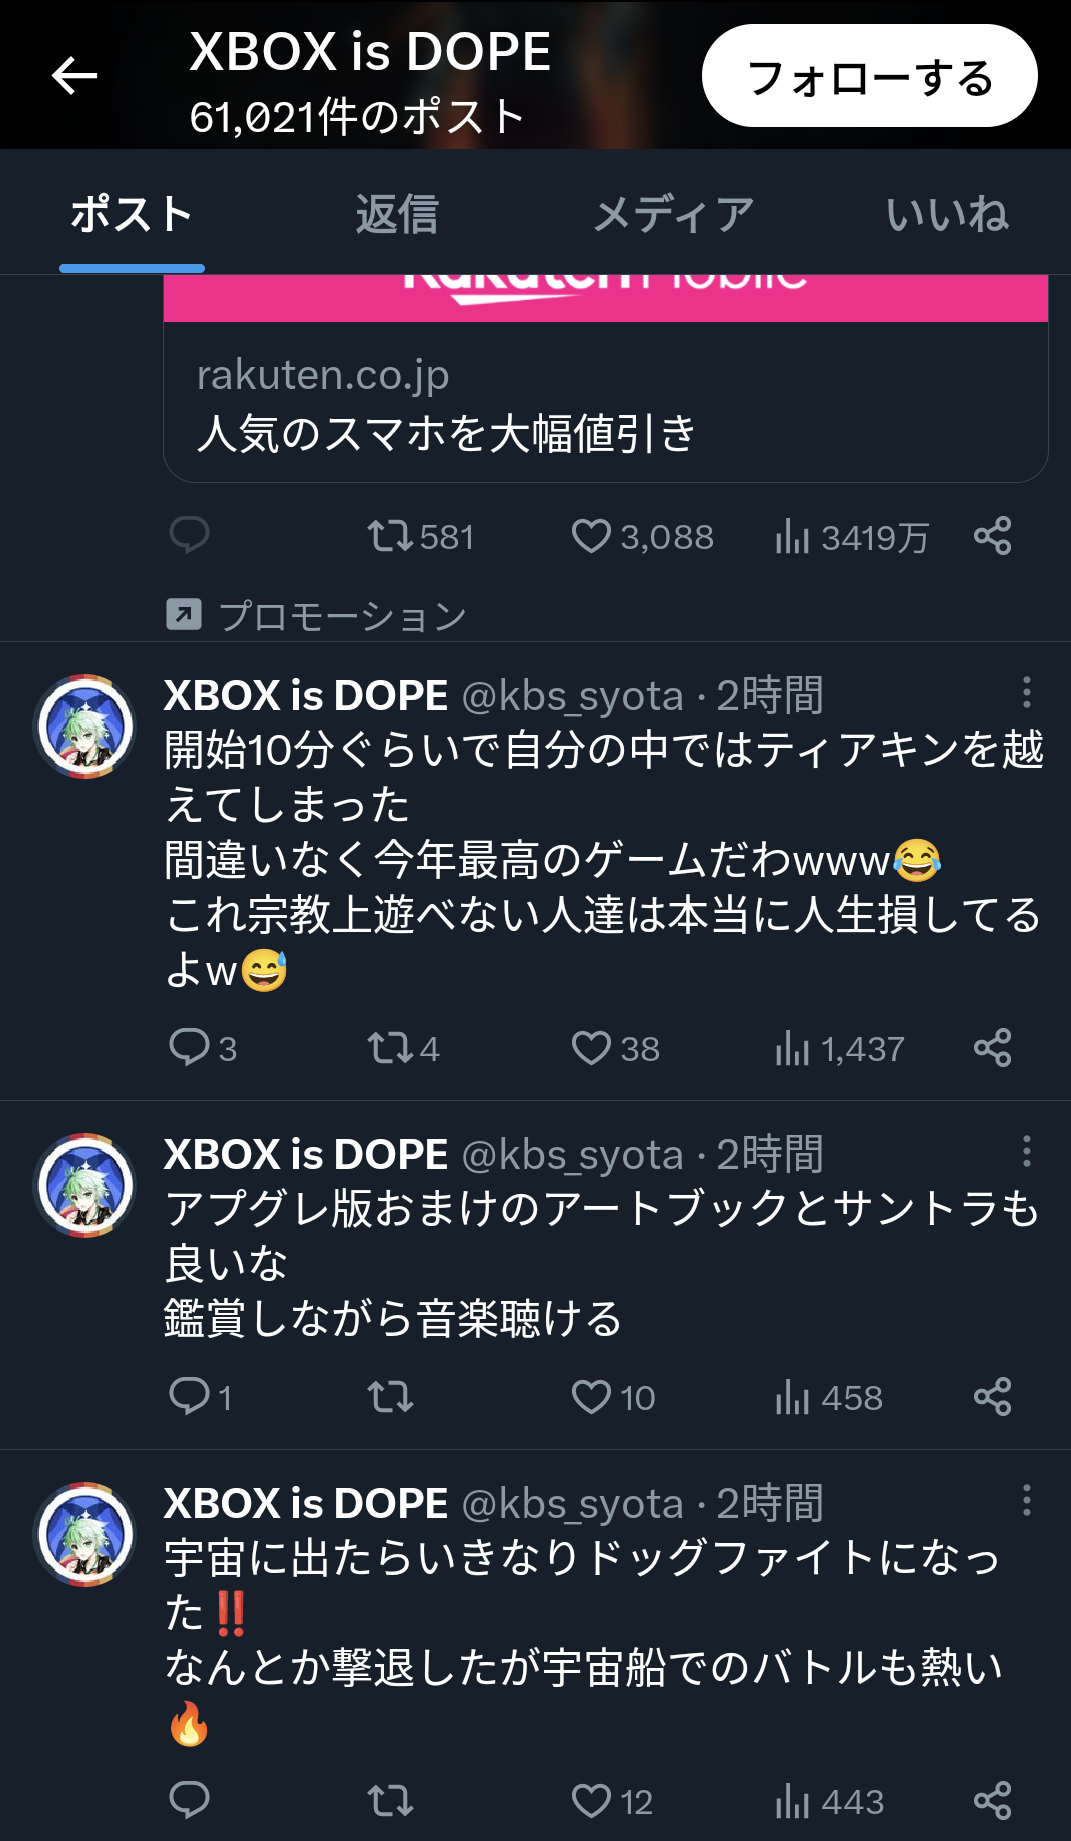Open the メディア tab
This screenshot has width=1071, height=1841.
[x=673, y=214]
